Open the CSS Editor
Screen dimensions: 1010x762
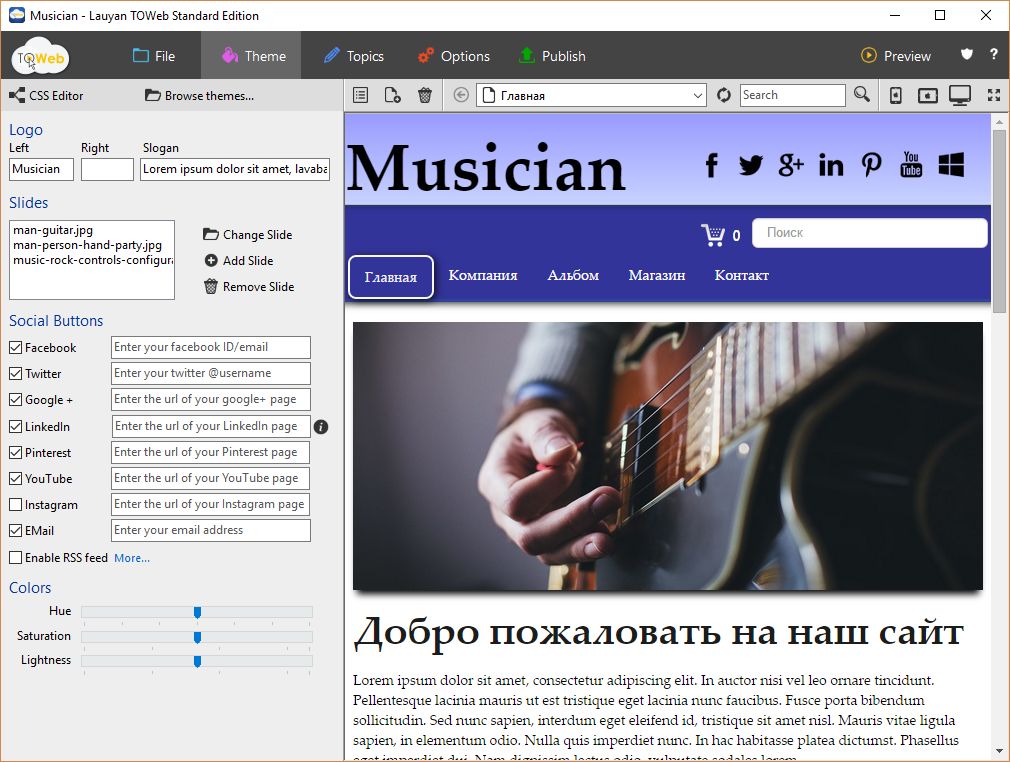pos(44,95)
